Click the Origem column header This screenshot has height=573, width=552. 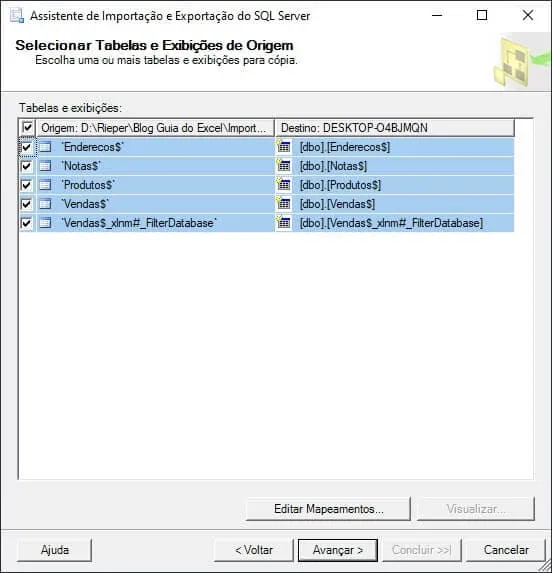tap(155, 128)
